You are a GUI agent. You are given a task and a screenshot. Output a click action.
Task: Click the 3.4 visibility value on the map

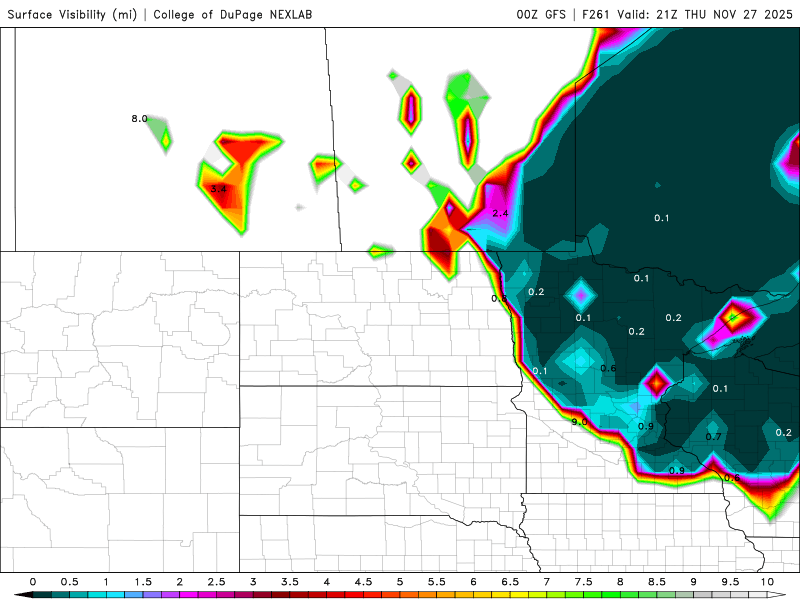[218, 189]
